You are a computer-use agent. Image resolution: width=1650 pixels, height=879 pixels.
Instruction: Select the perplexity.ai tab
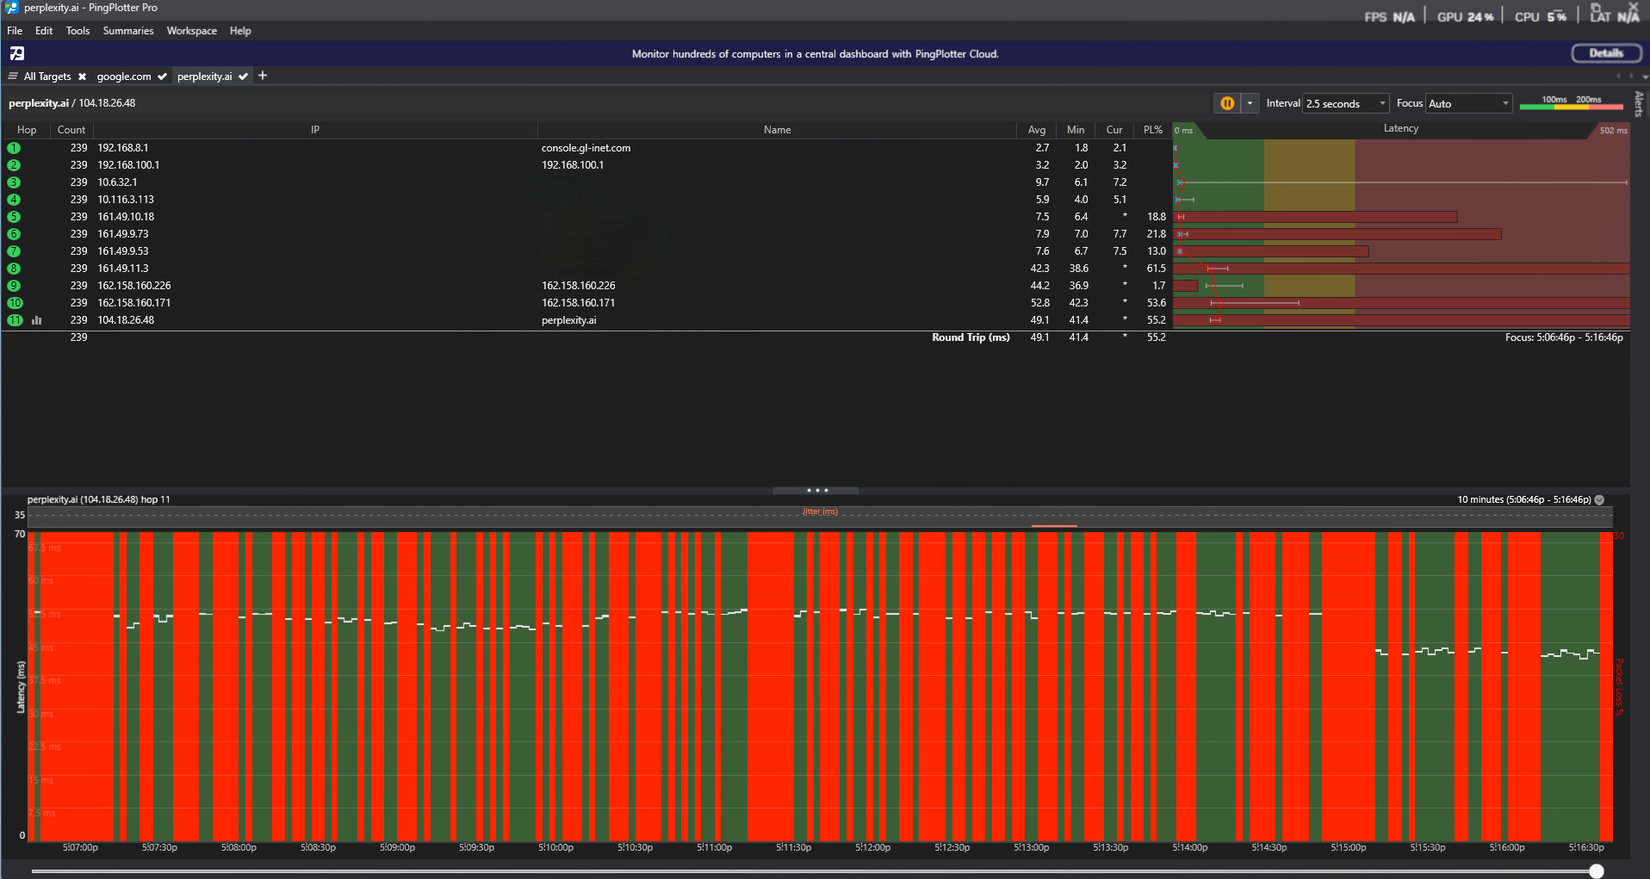[205, 76]
